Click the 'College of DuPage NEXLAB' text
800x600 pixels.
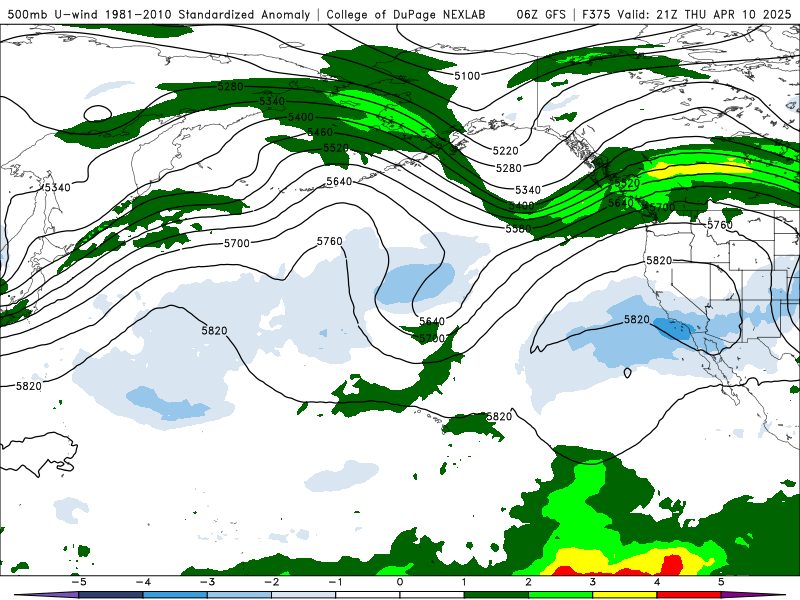(406, 14)
